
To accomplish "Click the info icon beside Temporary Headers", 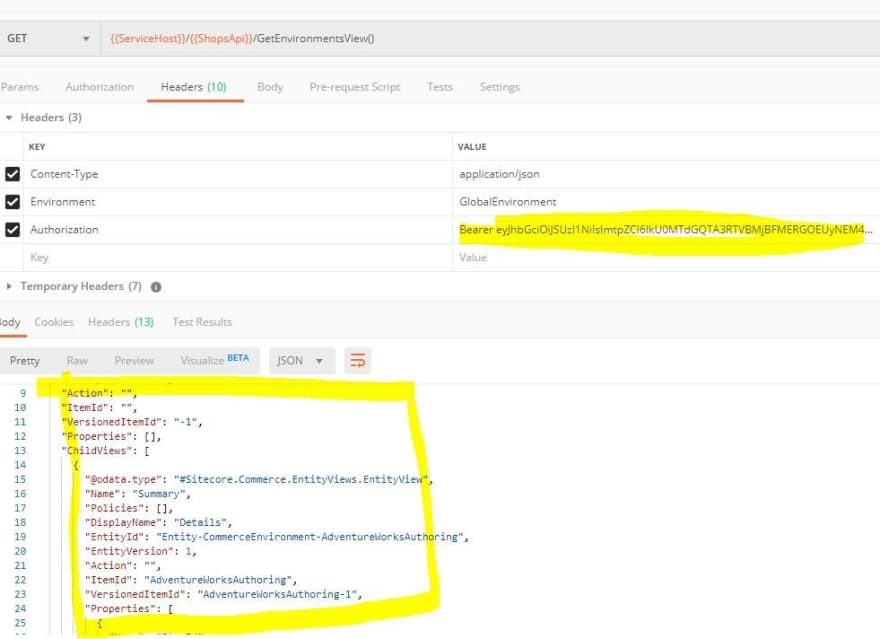I will point(156,287).
